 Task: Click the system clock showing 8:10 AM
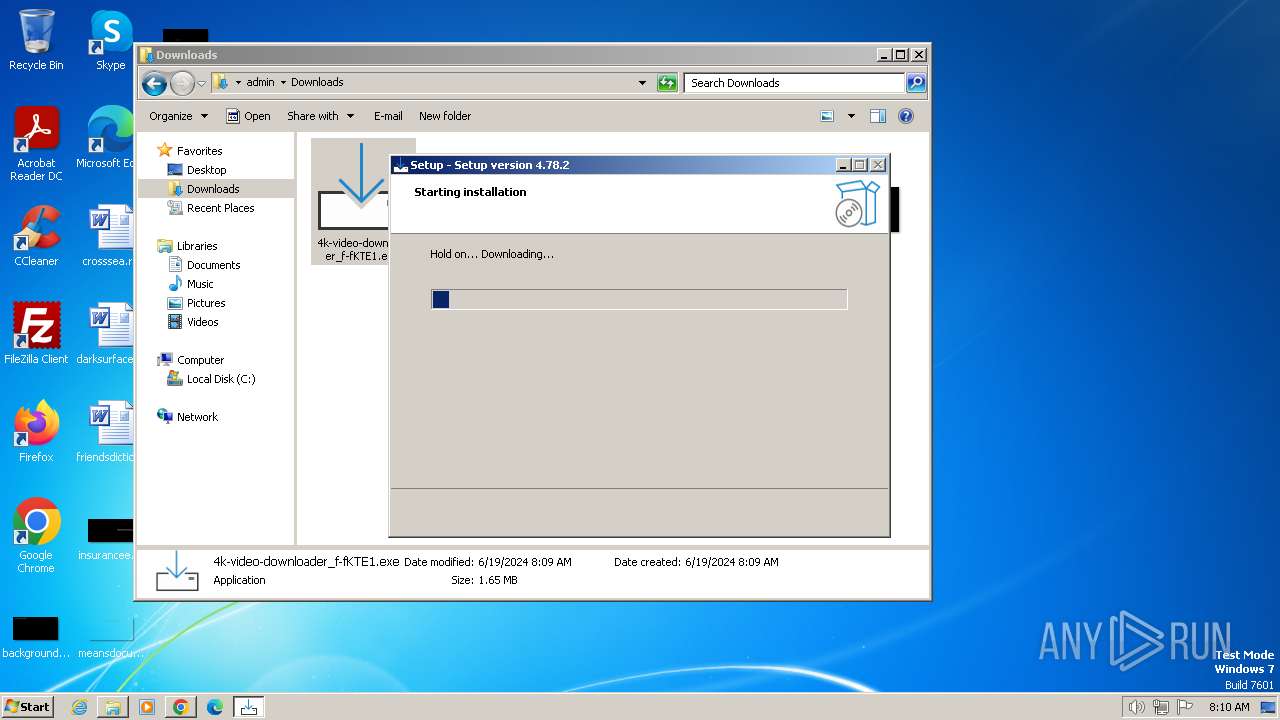point(1229,707)
